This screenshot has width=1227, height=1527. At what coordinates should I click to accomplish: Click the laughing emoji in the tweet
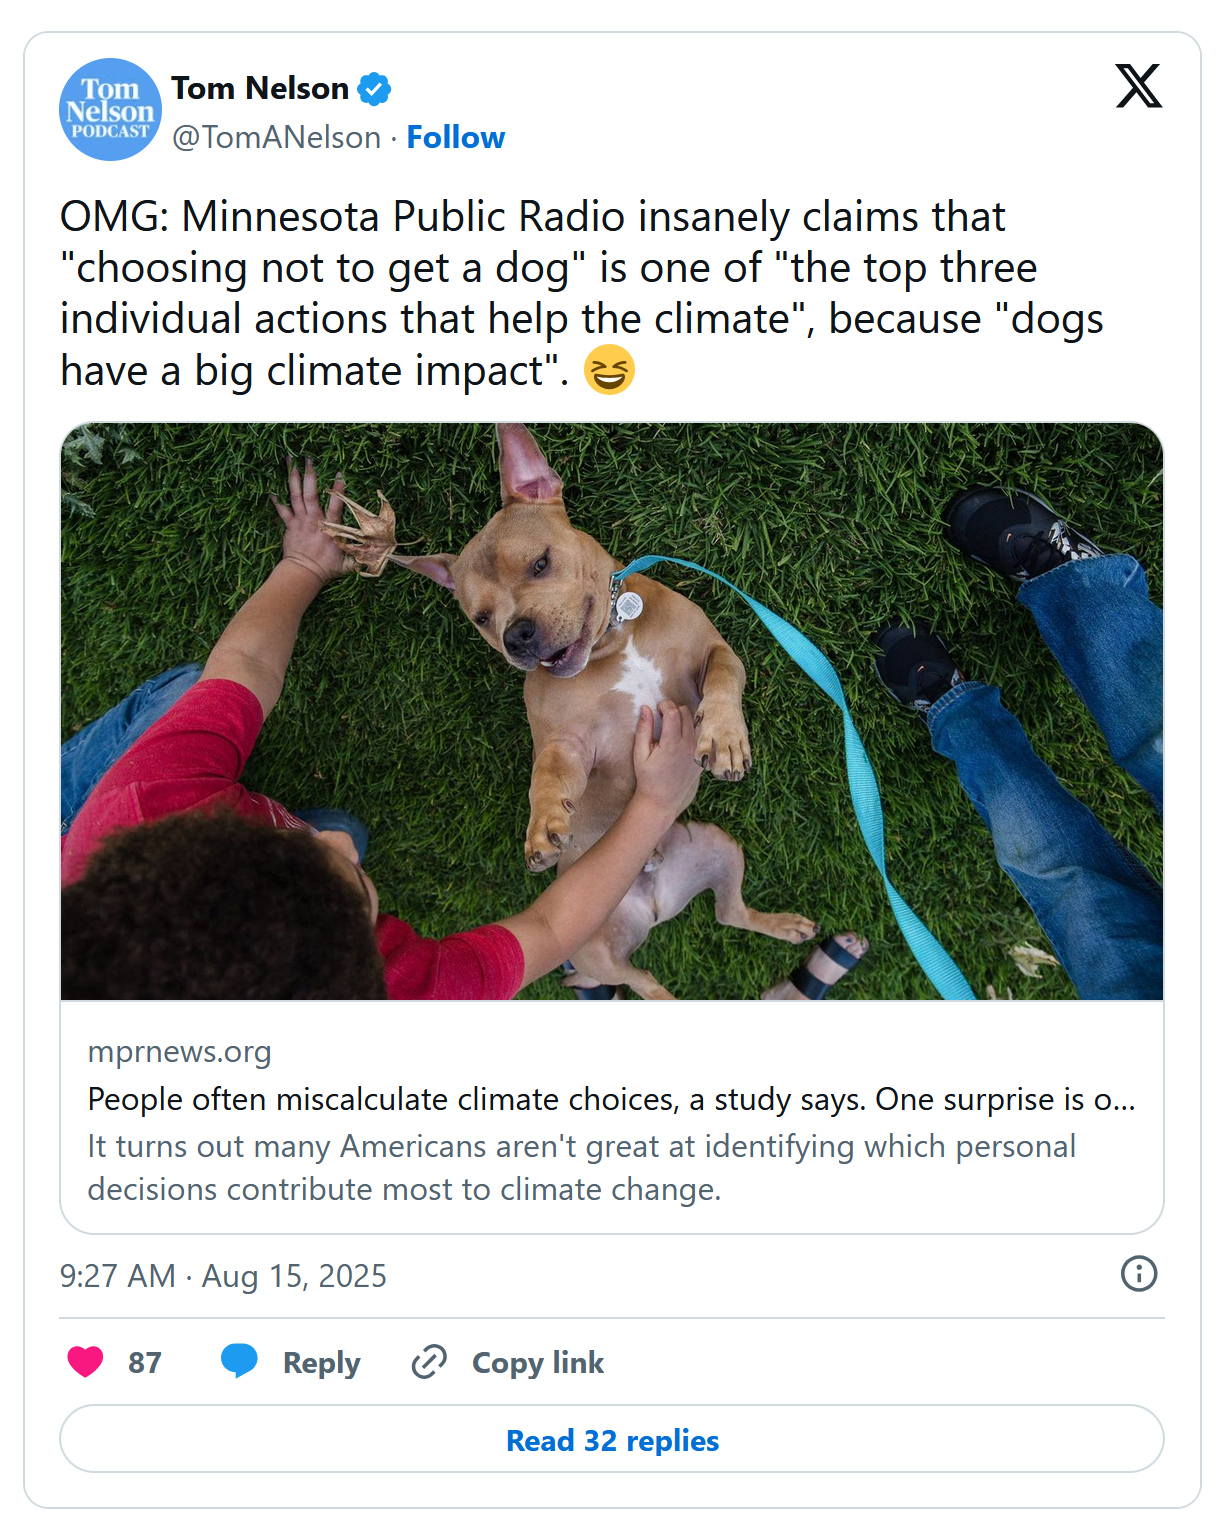(609, 370)
